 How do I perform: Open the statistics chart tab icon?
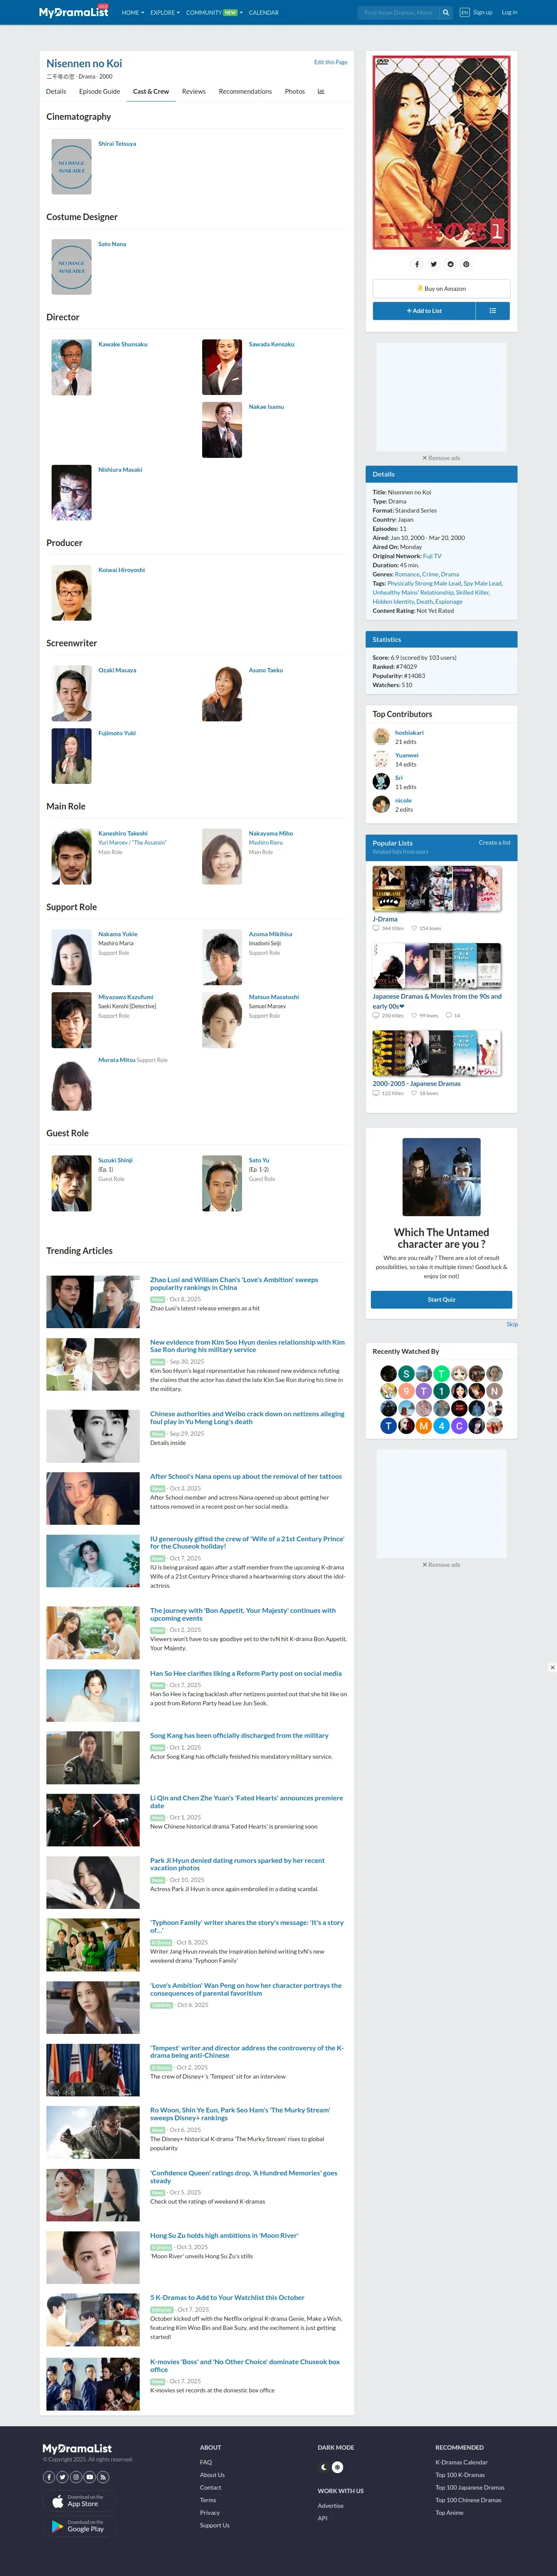(x=321, y=91)
